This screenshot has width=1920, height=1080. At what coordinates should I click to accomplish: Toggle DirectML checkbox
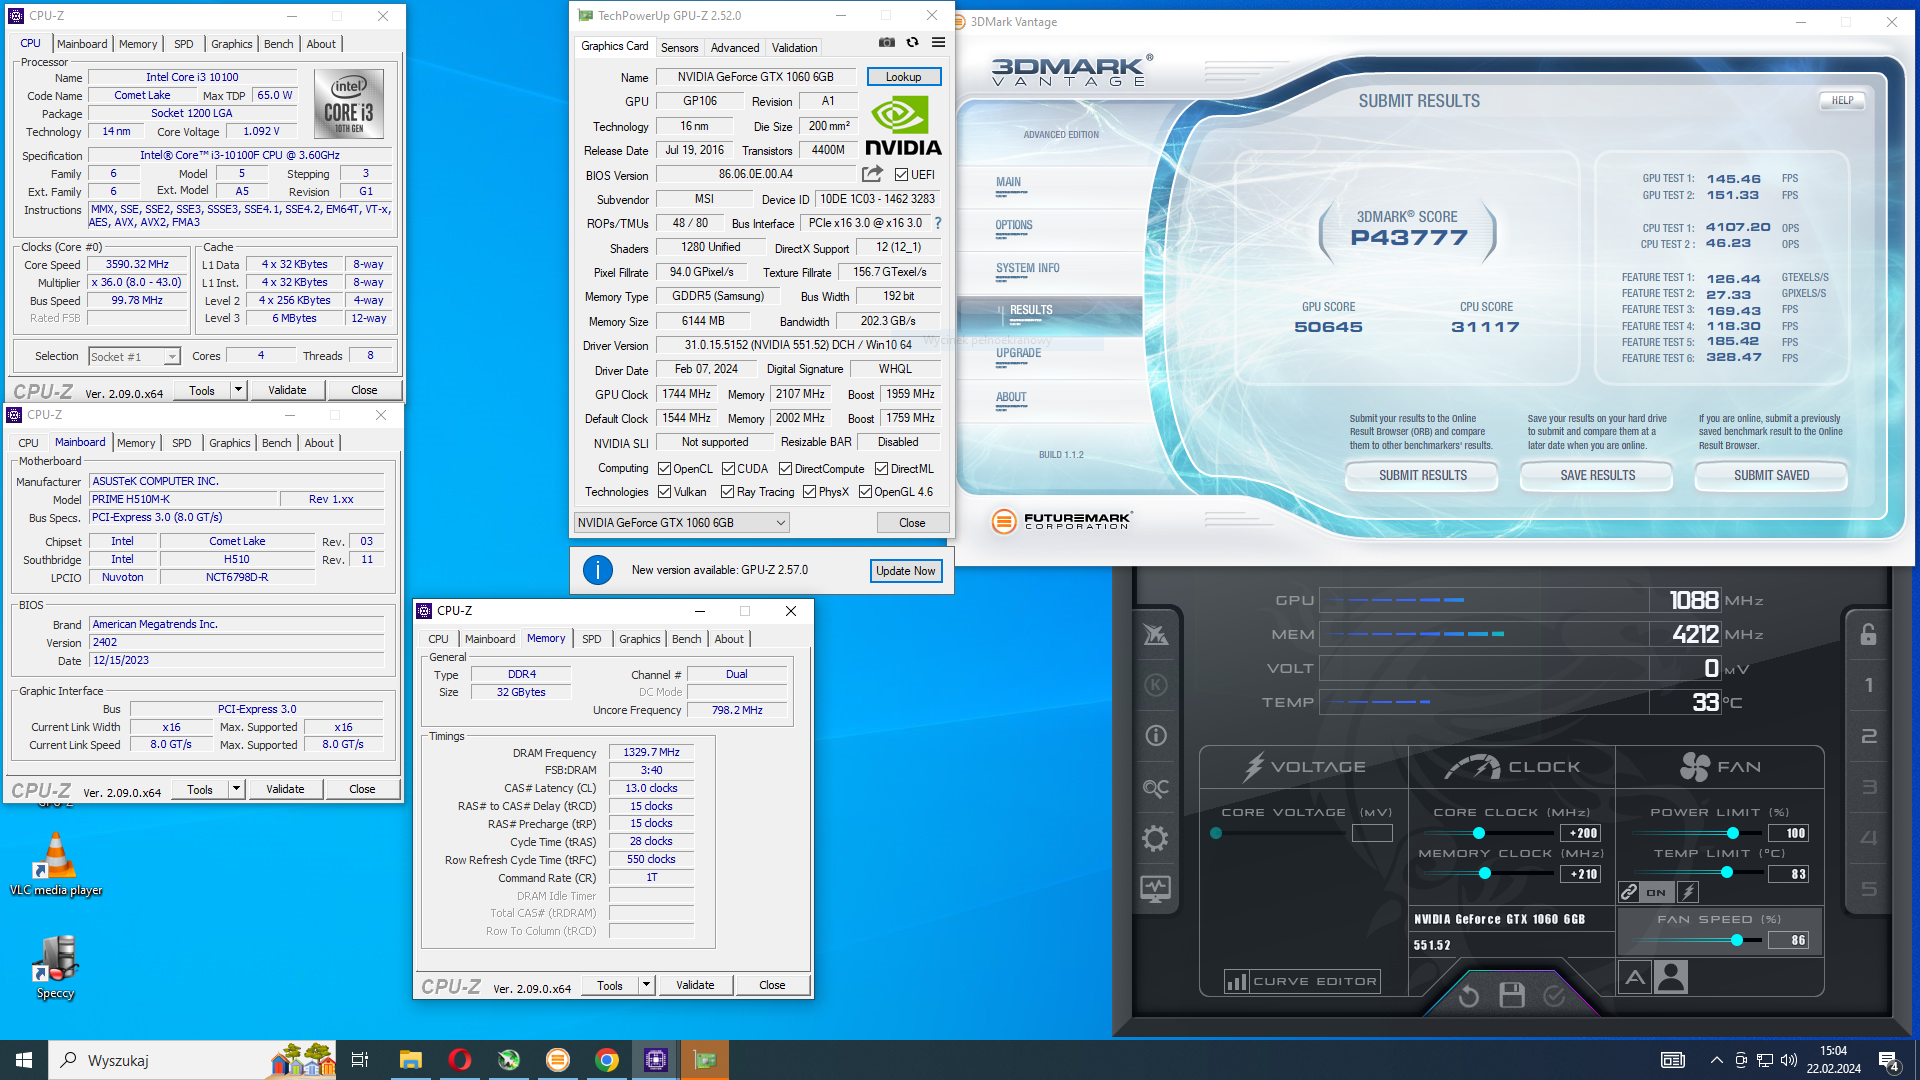(x=881, y=469)
